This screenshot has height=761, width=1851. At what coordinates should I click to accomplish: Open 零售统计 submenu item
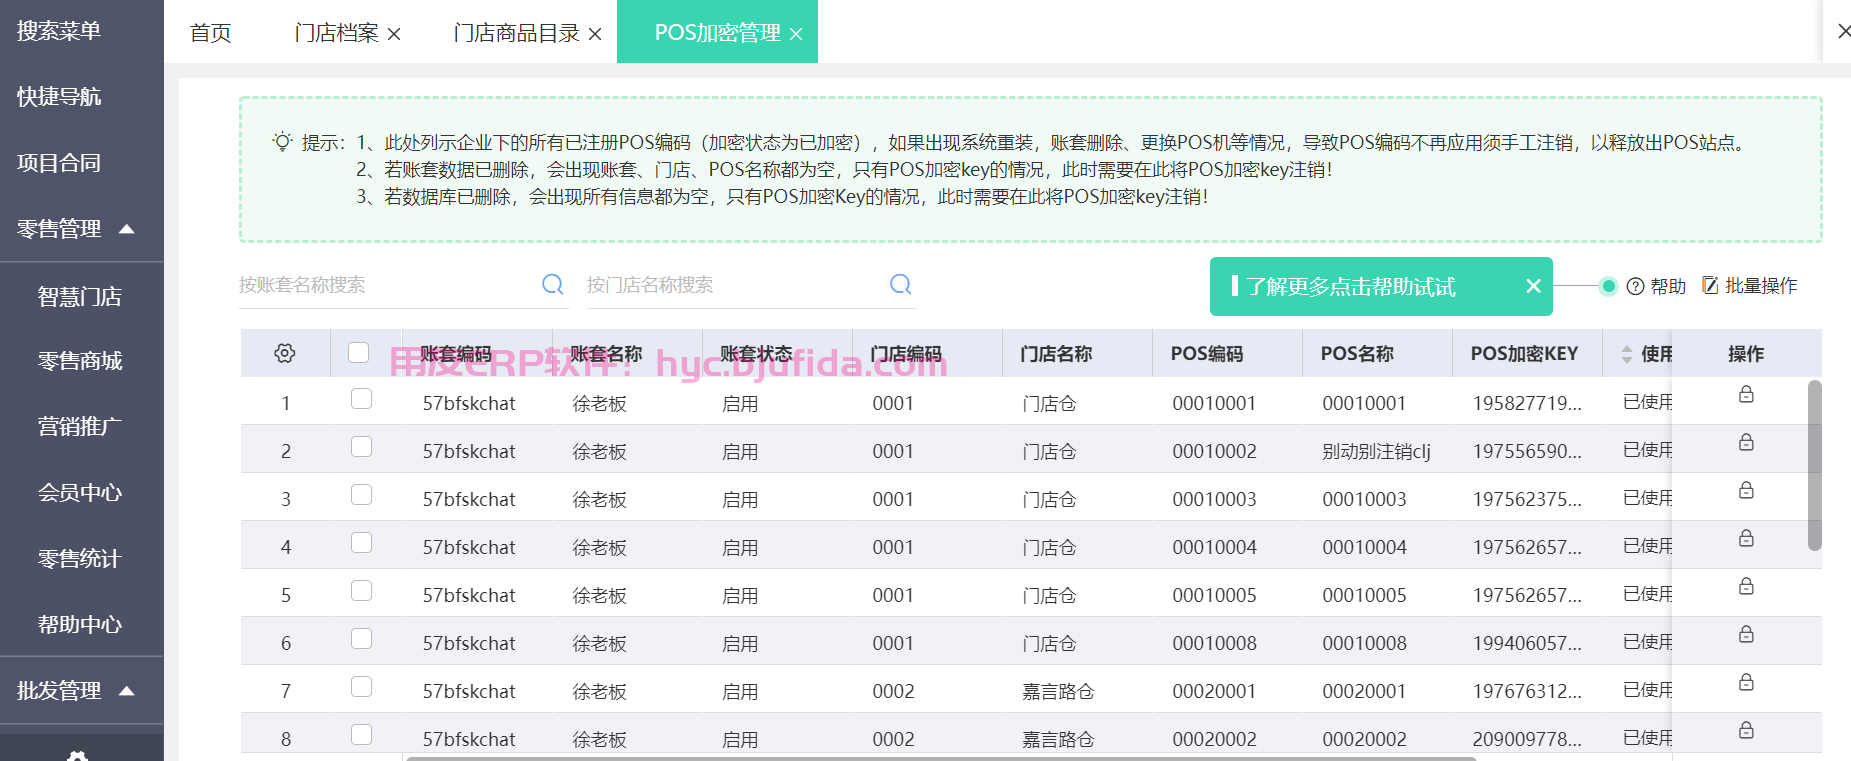click(80, 559)
